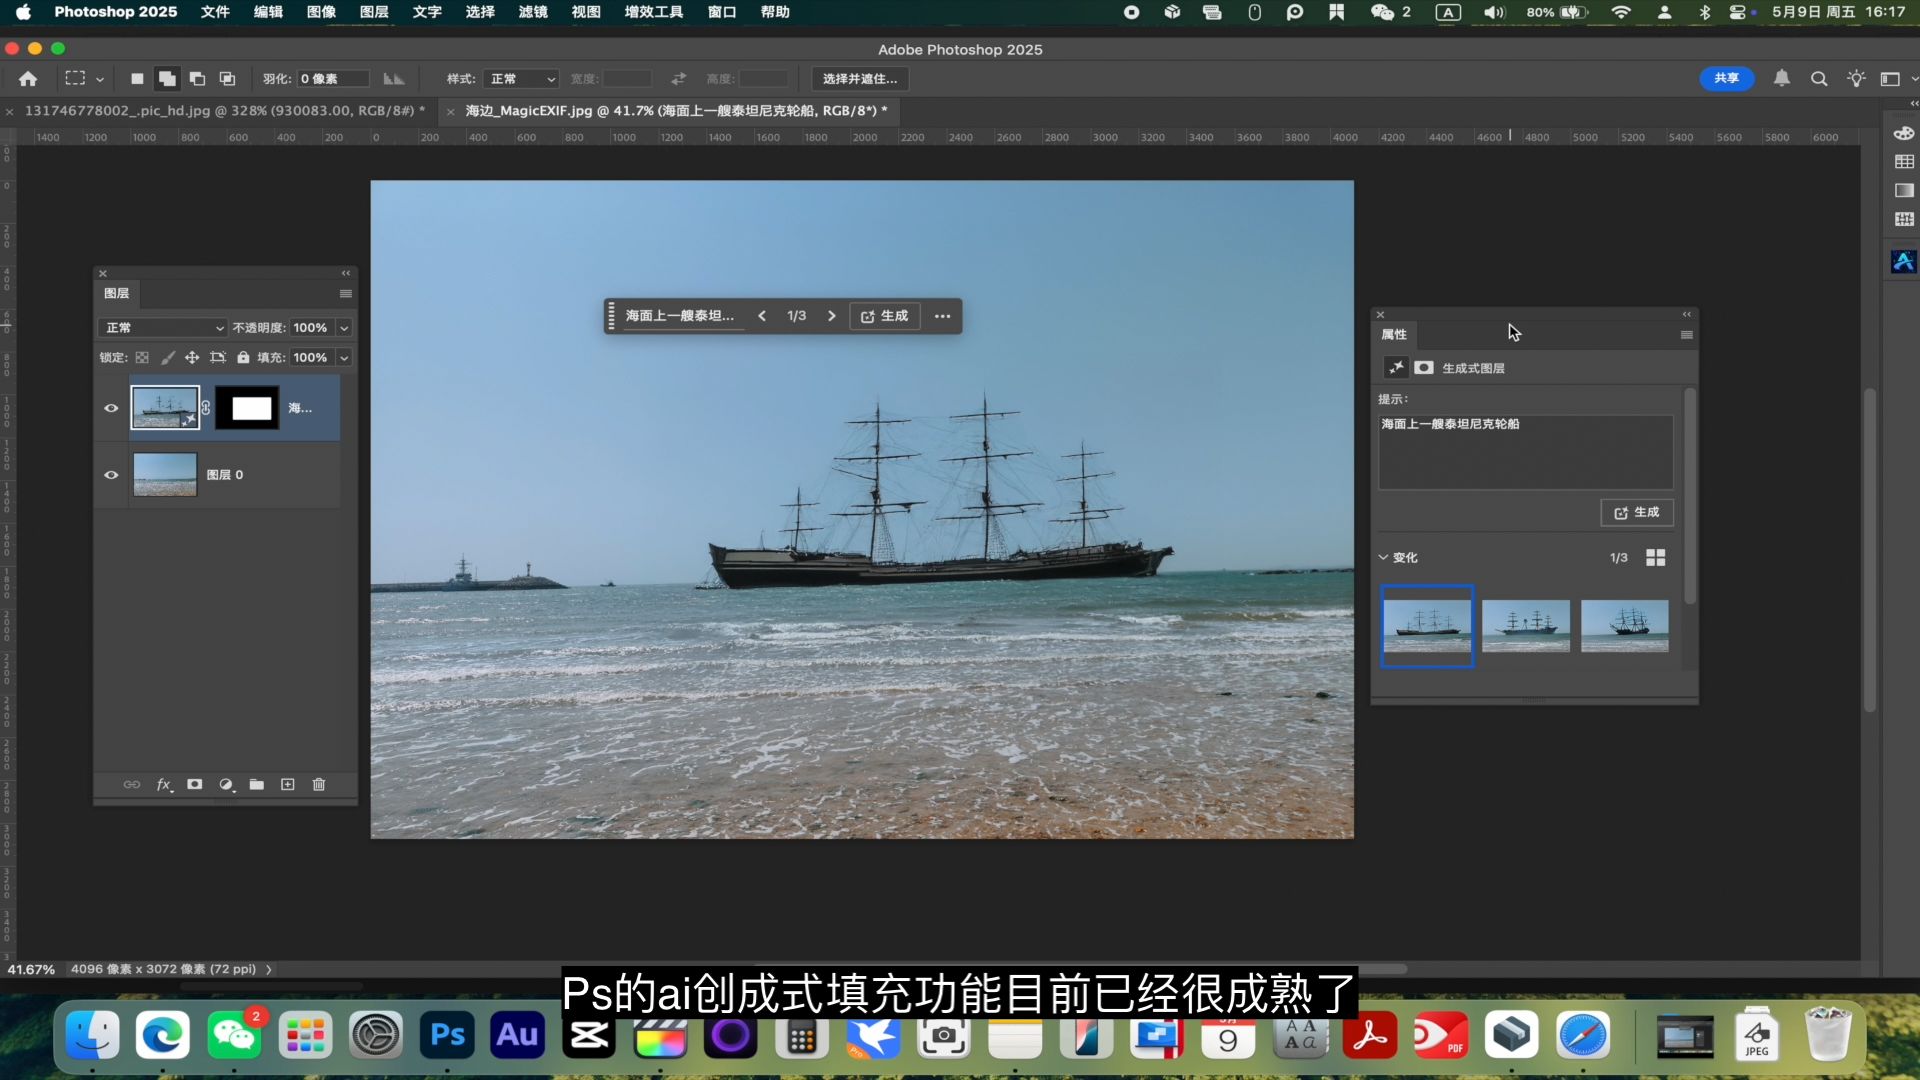
Task: Toggle lock image pixels brush icon
Action: (x=167, y=357)
